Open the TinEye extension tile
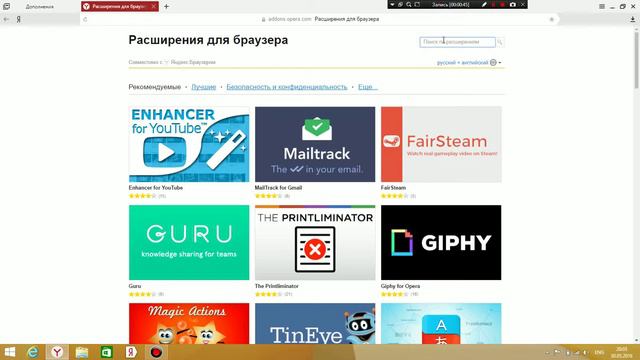Screen dimensions: 640x360 click(x=315, y=324)
